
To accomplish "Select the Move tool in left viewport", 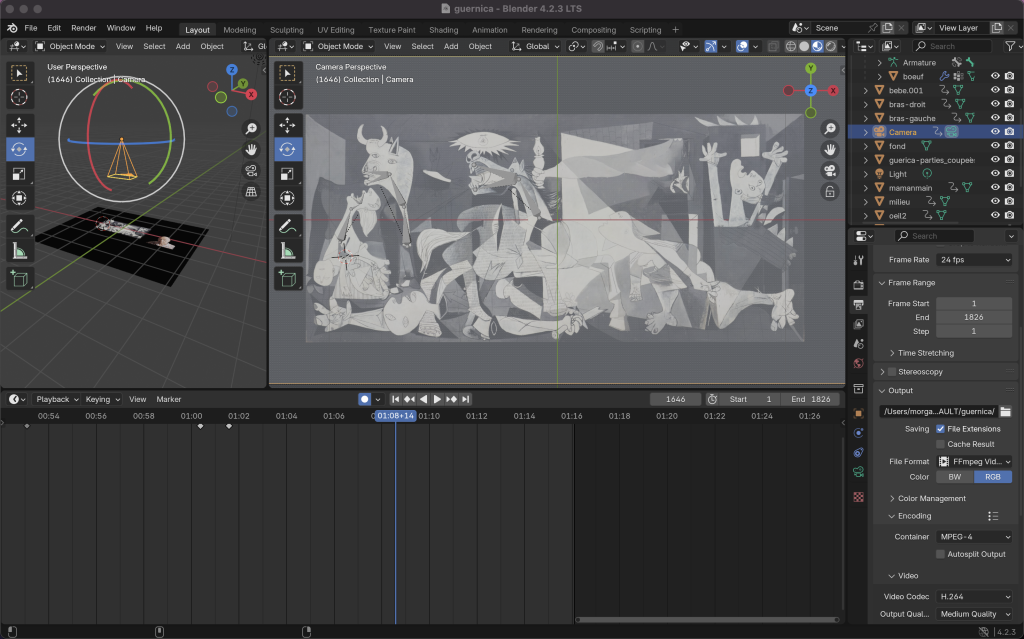I will (x=19, y=125).
